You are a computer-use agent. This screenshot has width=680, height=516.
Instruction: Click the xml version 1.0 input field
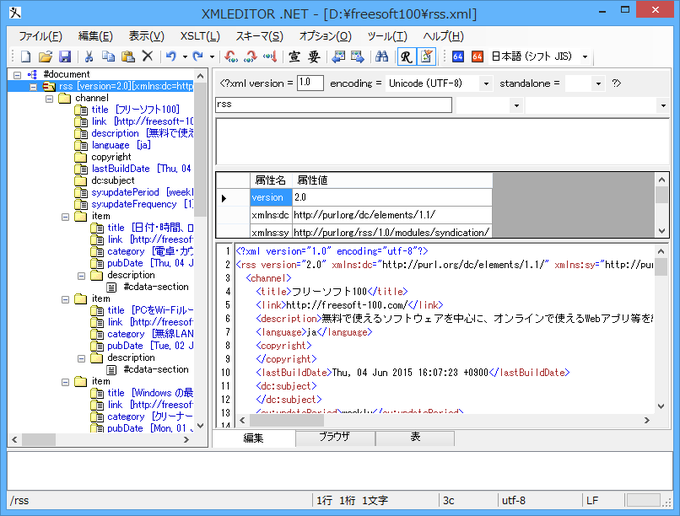310,83
